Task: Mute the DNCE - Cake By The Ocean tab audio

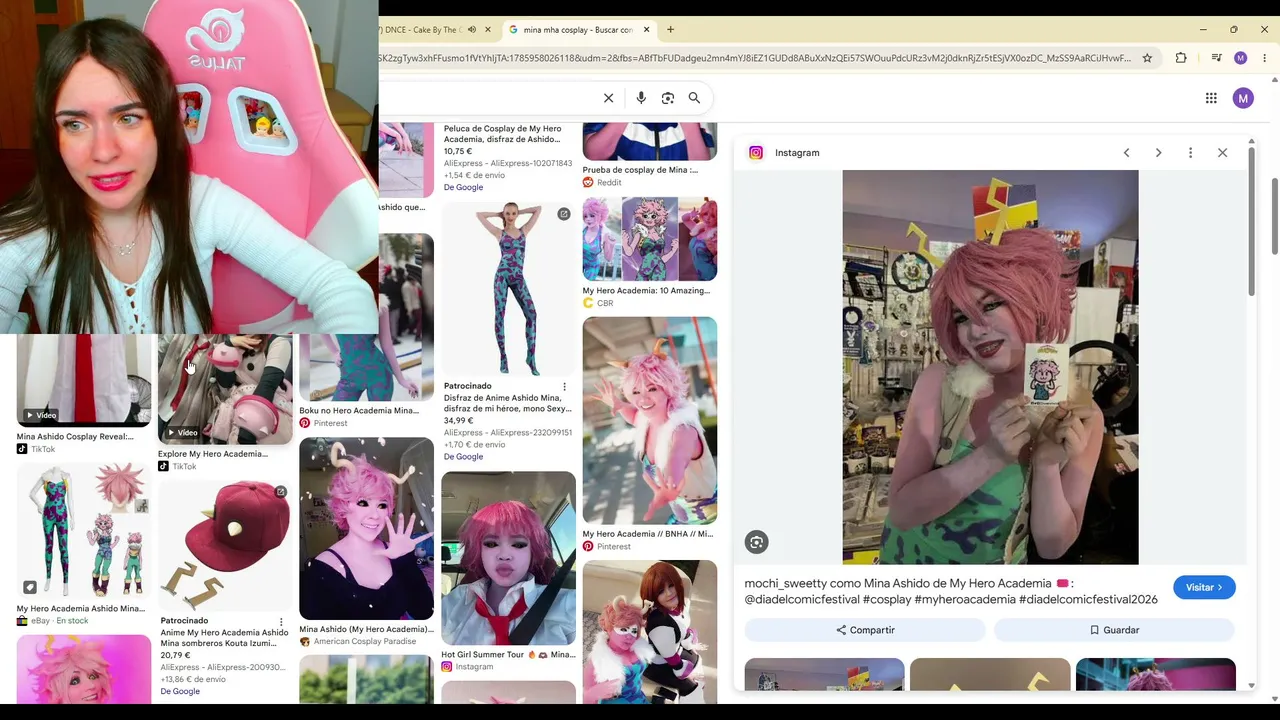Action: 472,30
